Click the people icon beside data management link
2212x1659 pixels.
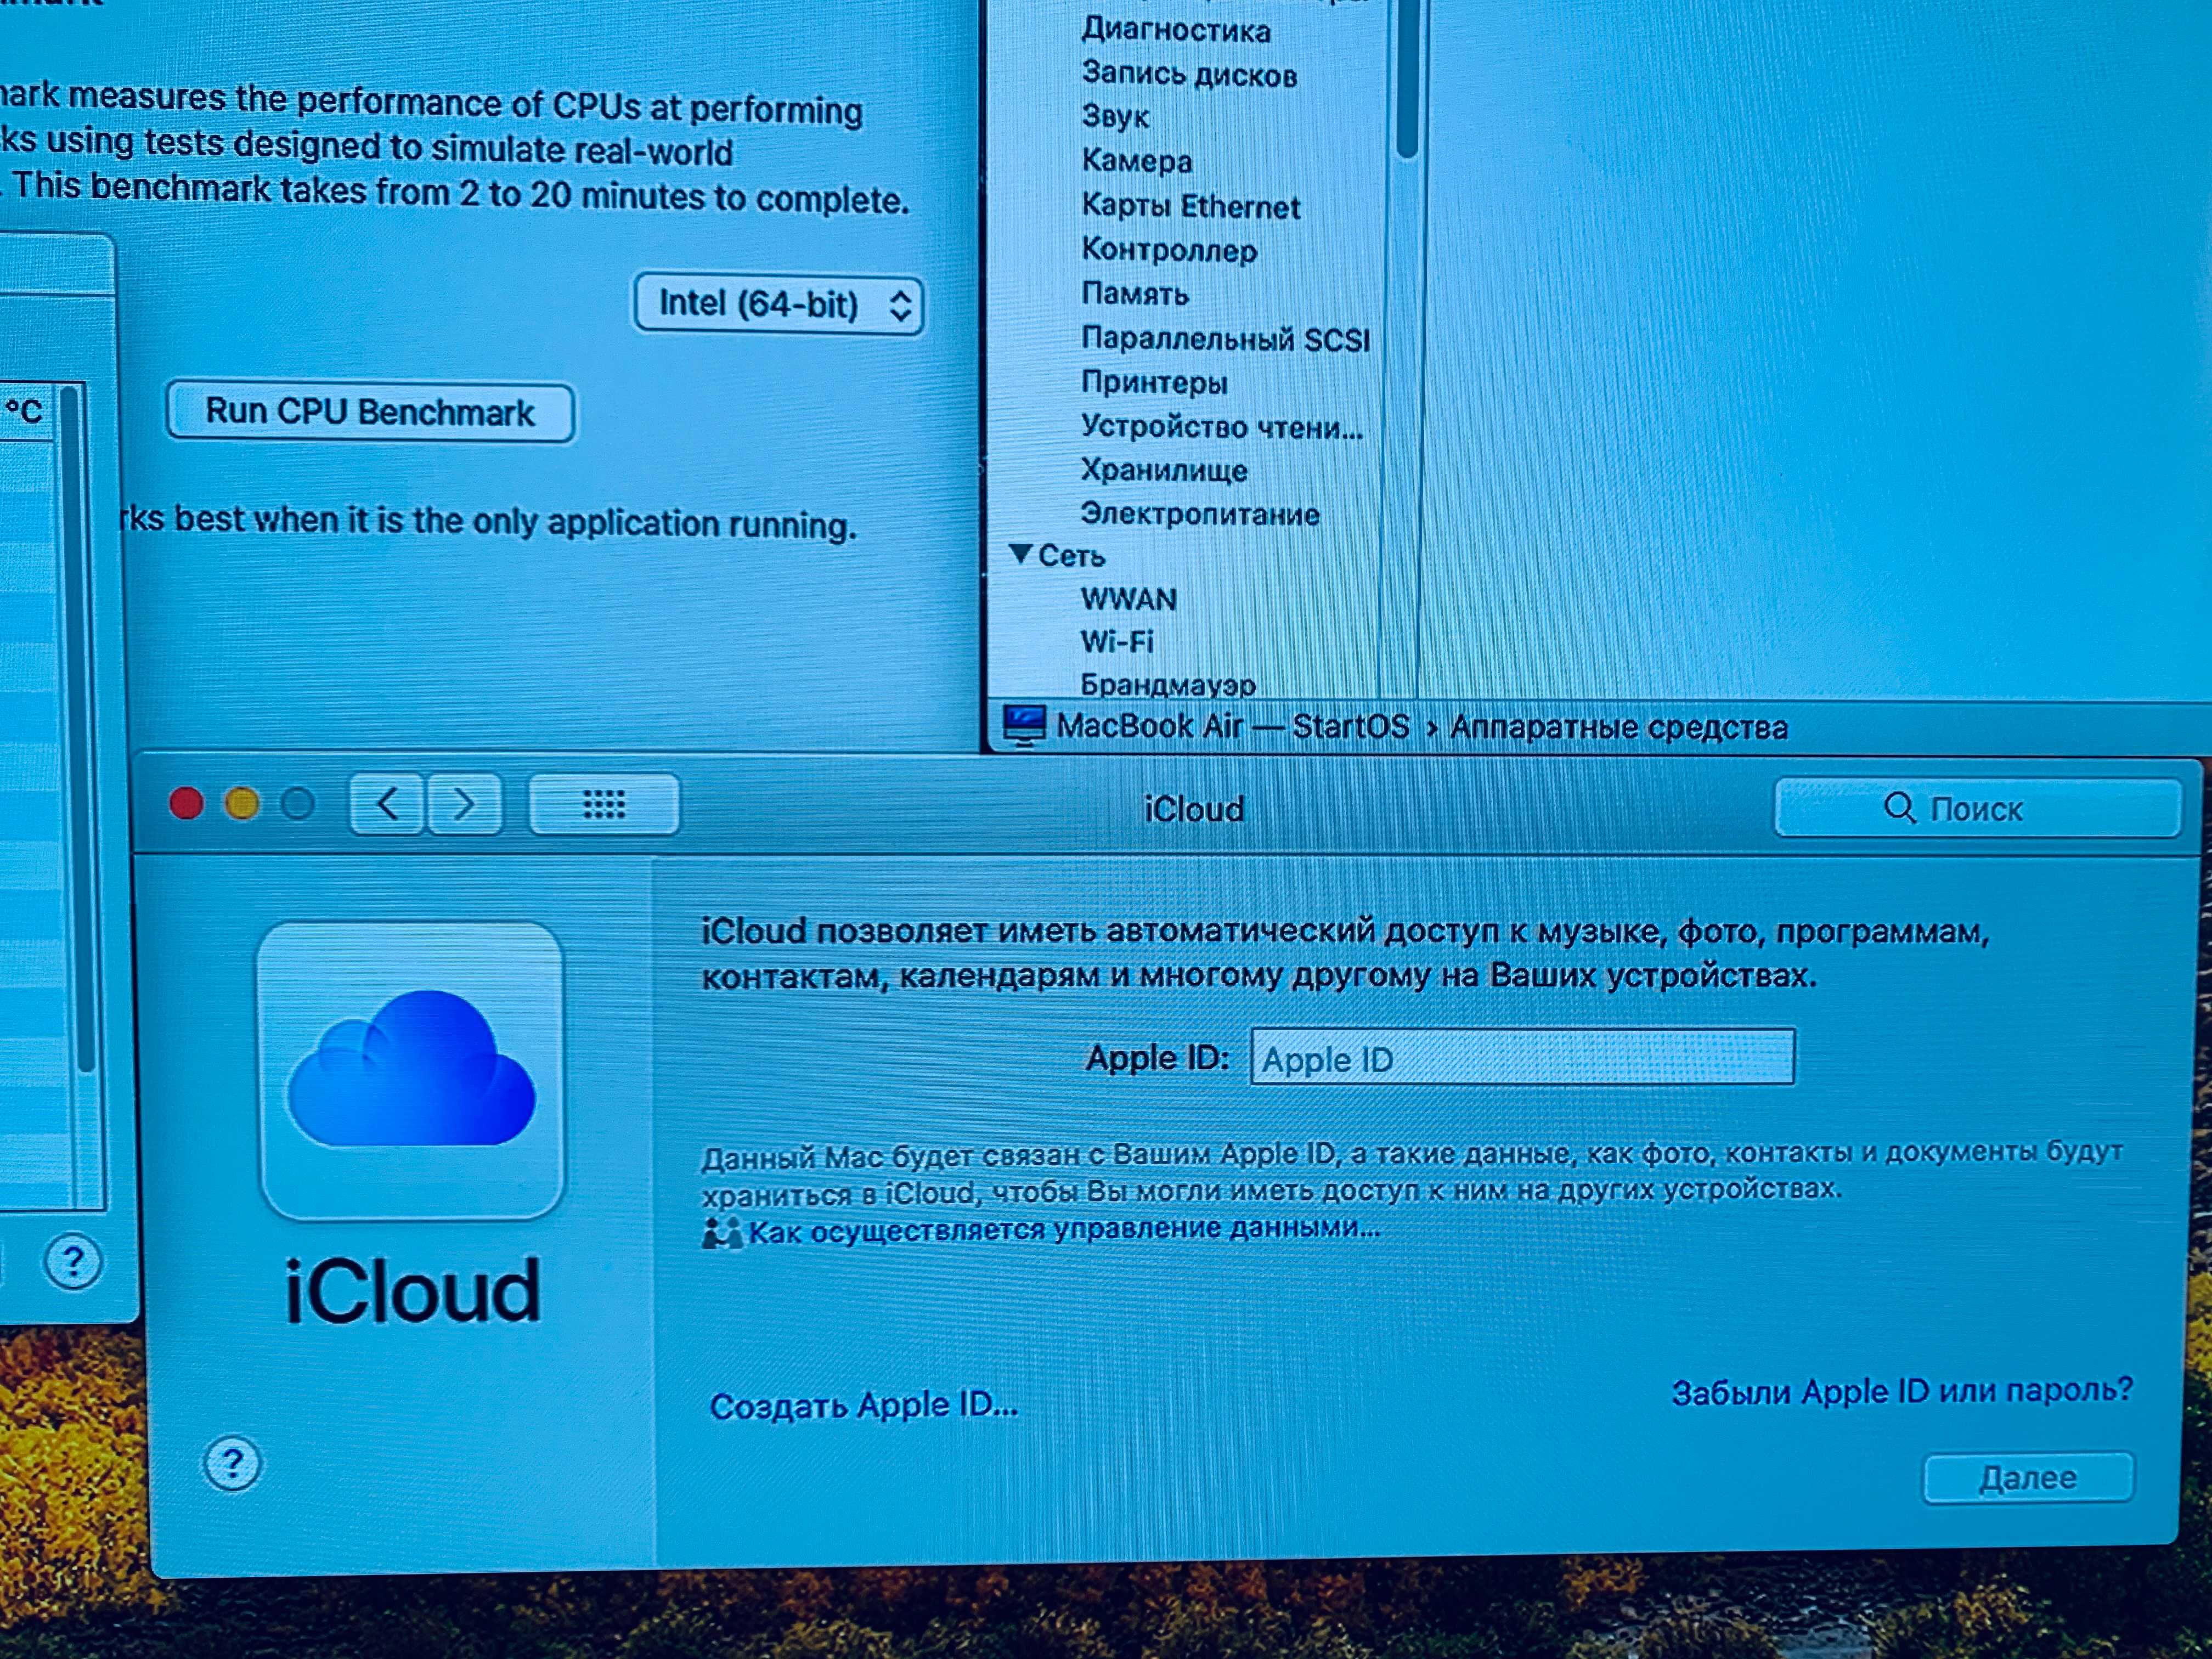[721, 1232]
